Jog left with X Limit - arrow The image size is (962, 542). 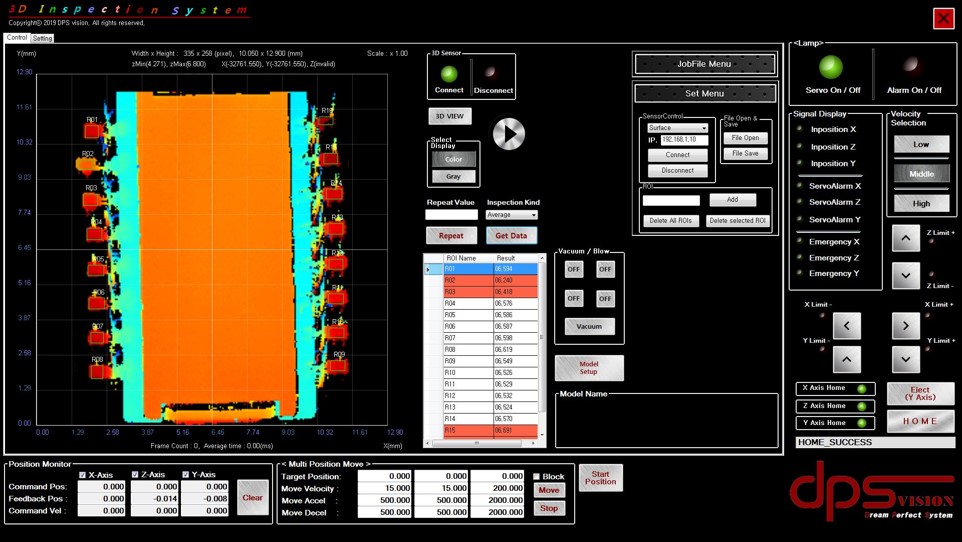click(847, 325)
